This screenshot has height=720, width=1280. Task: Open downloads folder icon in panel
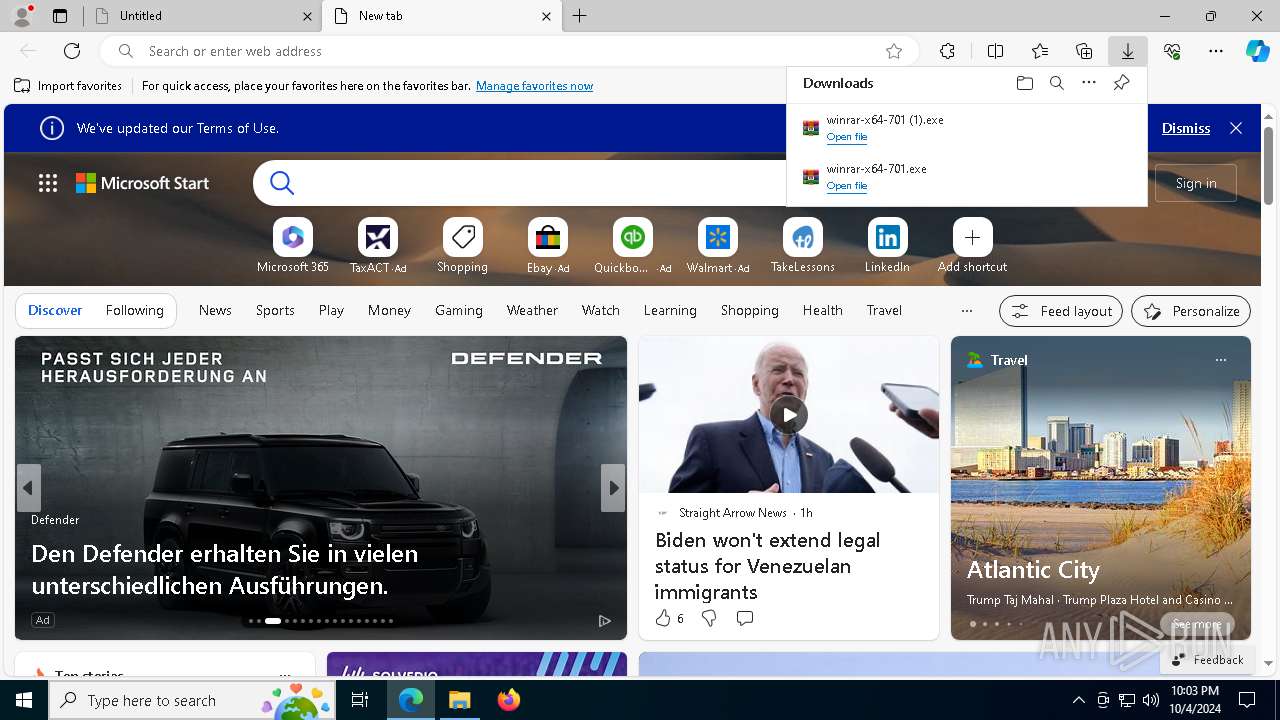[x=1024, y=83]
